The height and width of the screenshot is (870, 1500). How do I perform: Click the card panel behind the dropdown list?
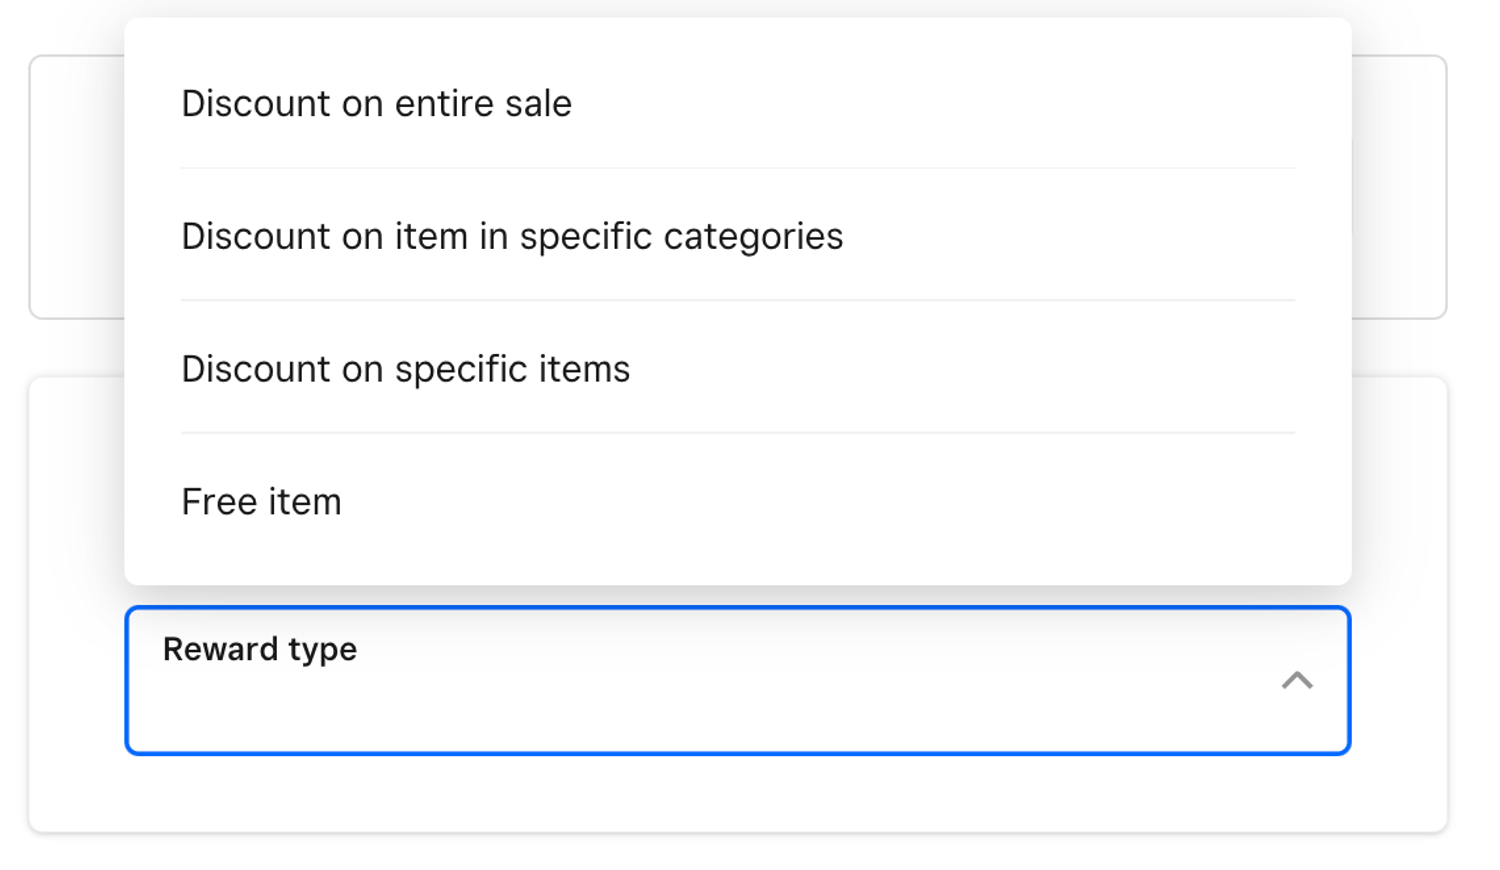click(76, 190)
